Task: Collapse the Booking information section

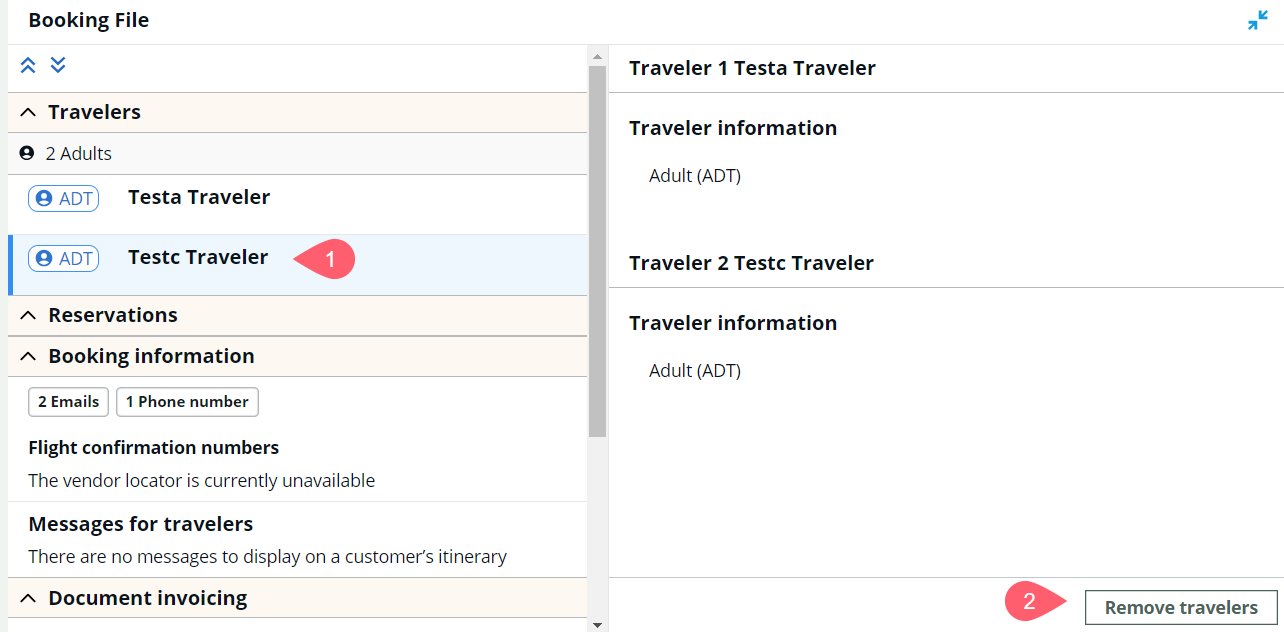Action: (x=28, y=357)
